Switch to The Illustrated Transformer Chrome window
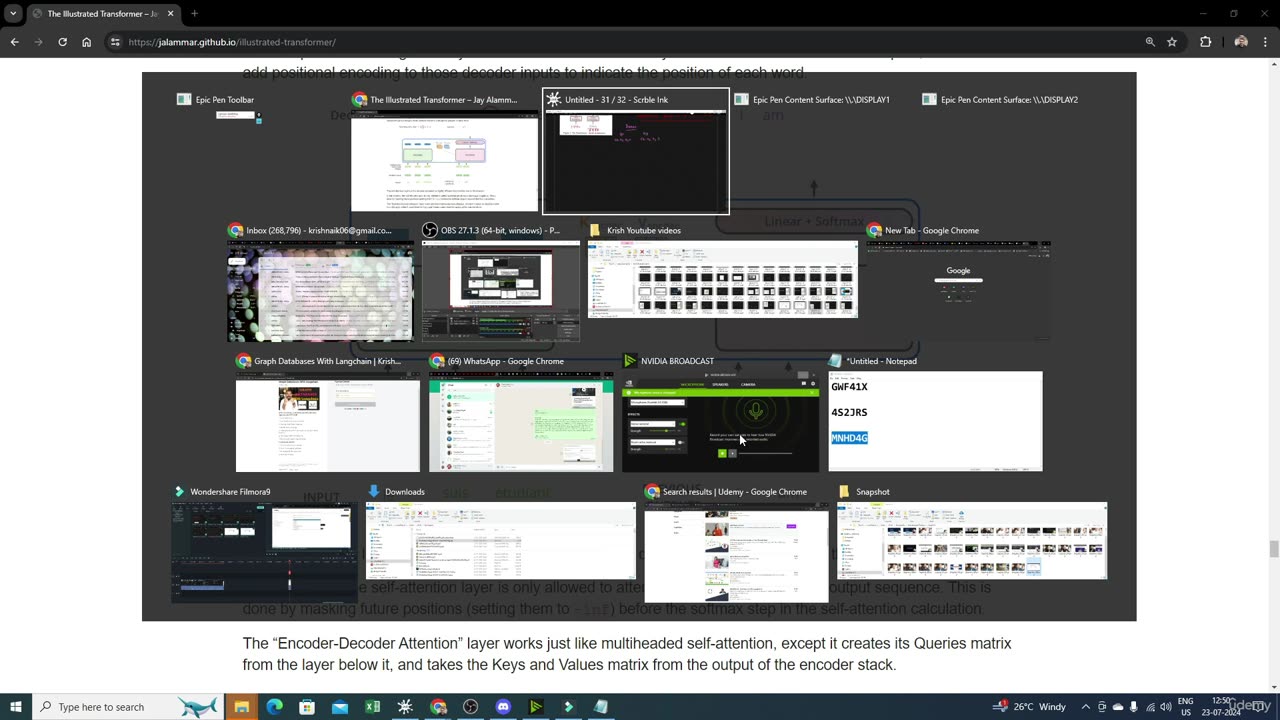The image size is (1280, 720). coord(444,152)
